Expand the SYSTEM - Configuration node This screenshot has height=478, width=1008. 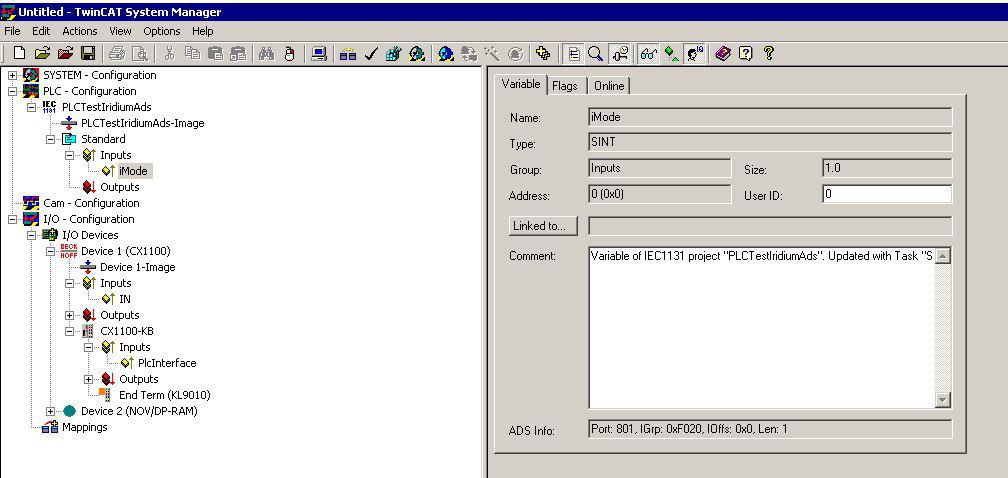tap(12, 75)
